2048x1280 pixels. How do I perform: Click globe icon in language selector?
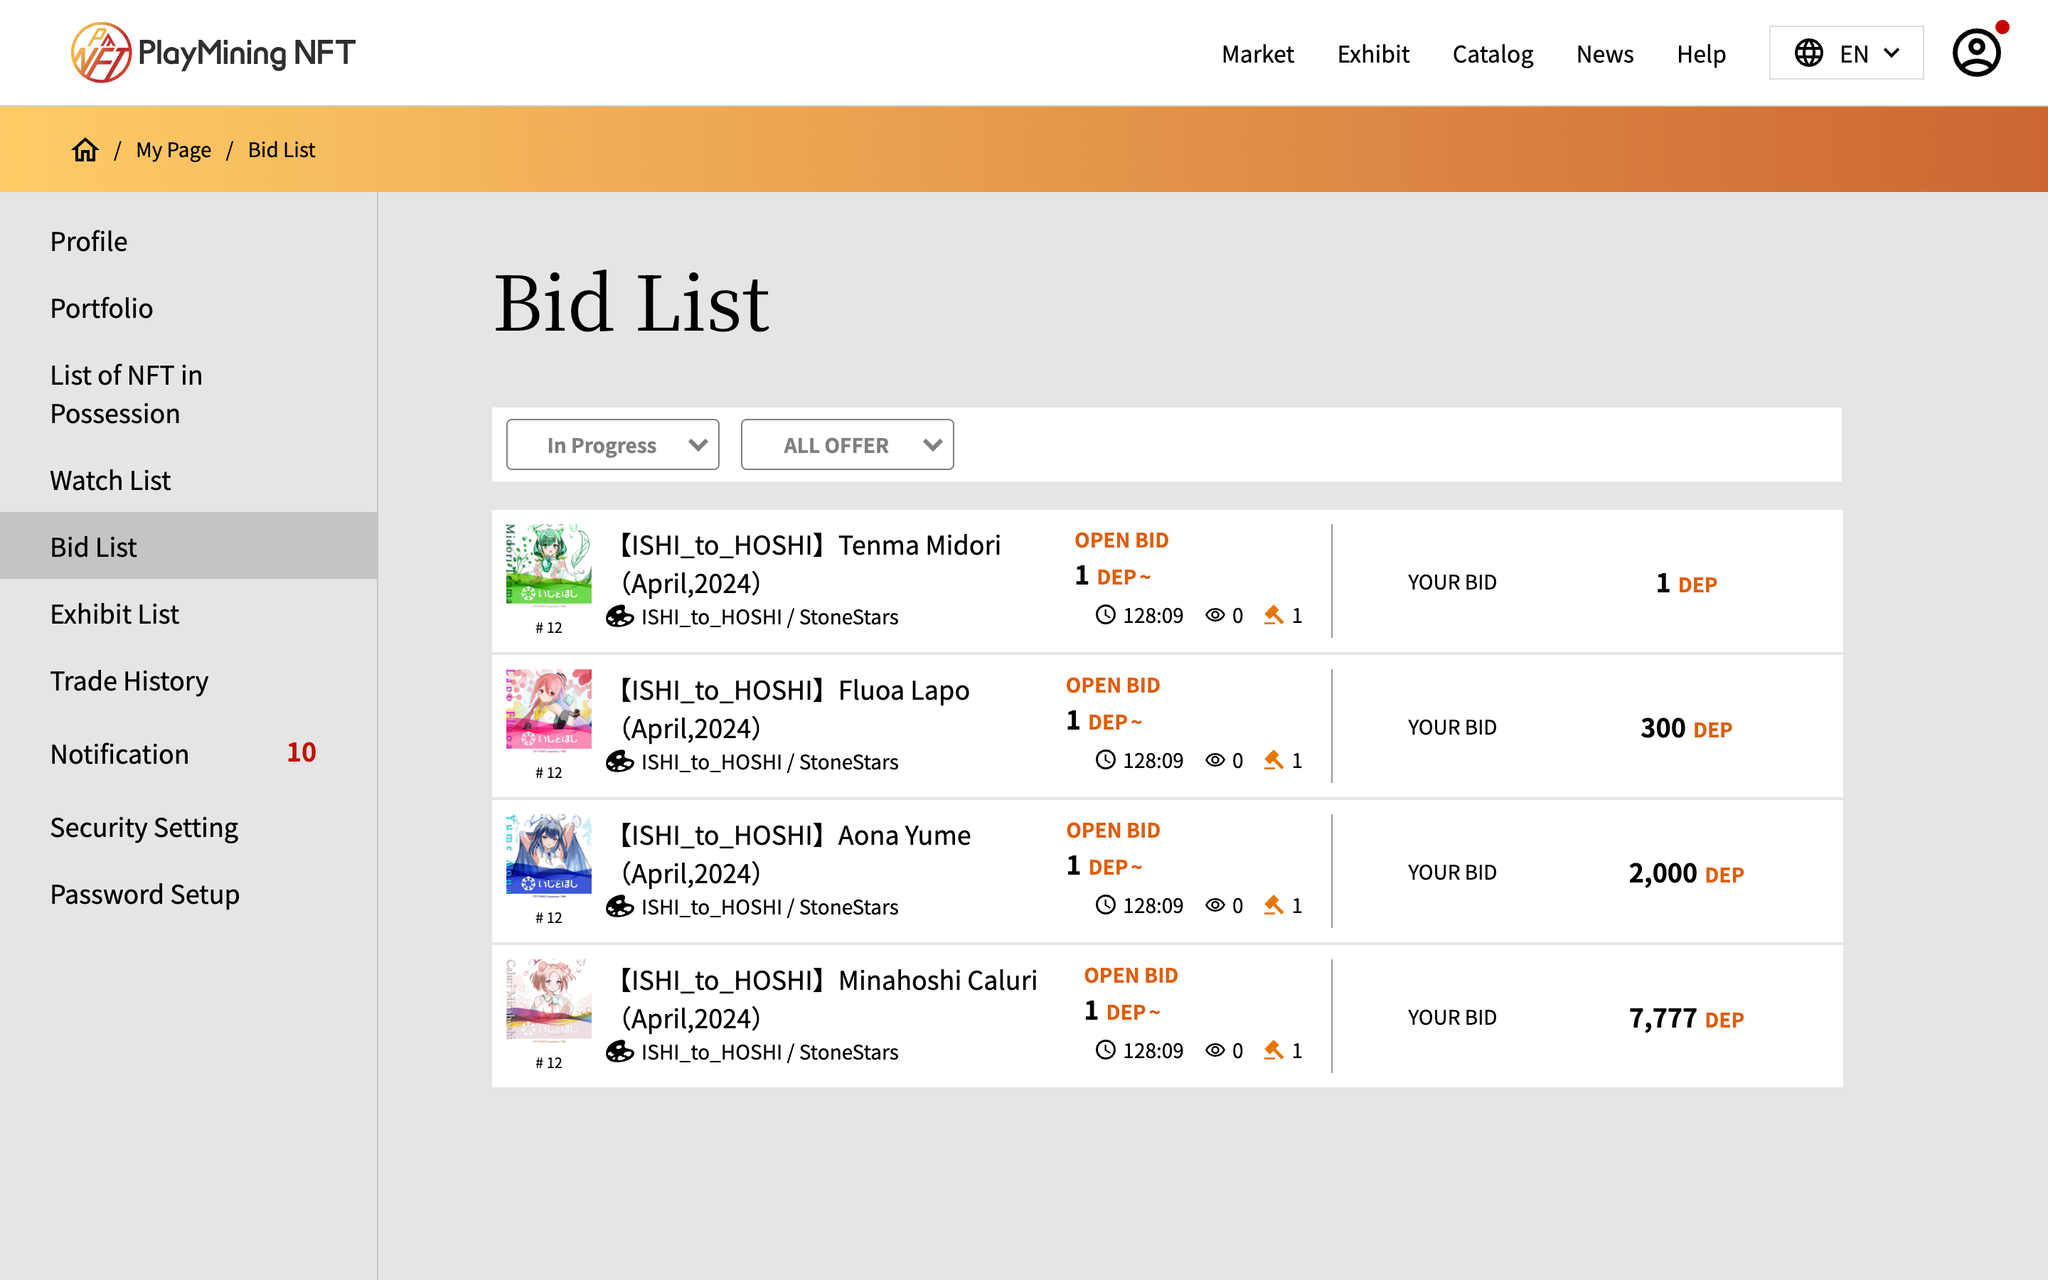tap(1808, 53)
